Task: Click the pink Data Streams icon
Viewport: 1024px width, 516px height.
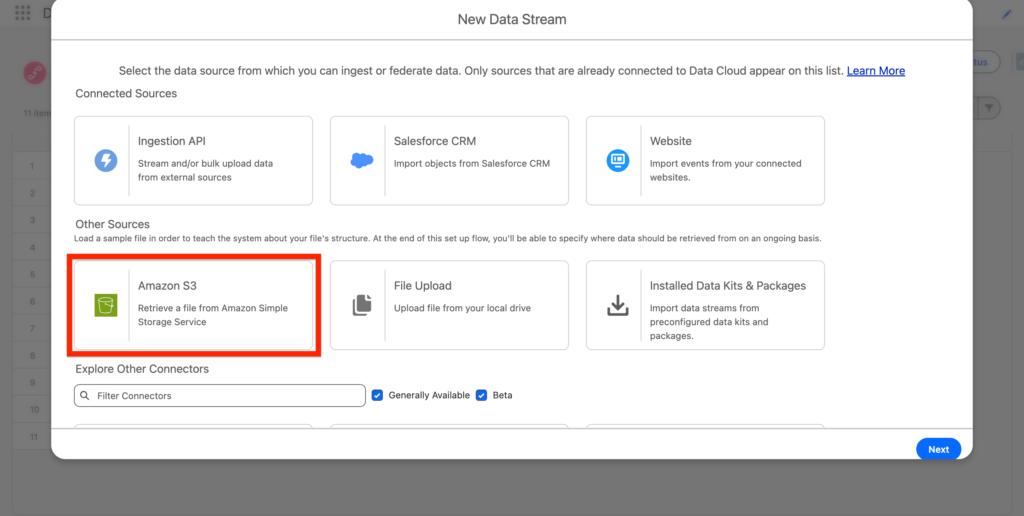Action: pyautogui.click(x=36, y=72)
